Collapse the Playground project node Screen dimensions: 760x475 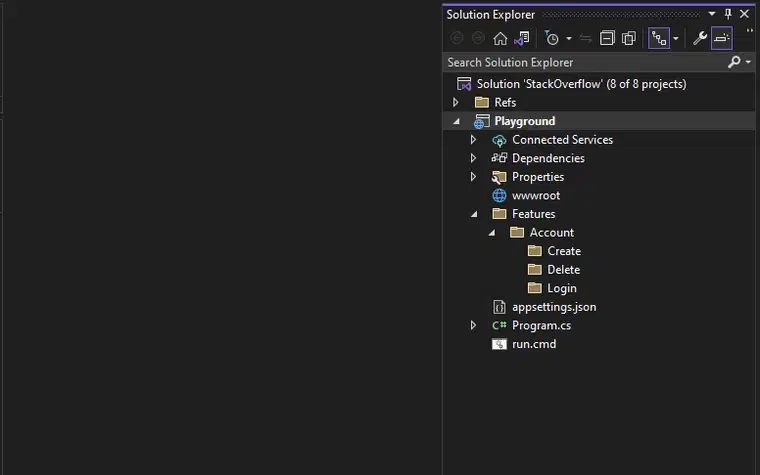pyautogui.click(x=456, y=121)
